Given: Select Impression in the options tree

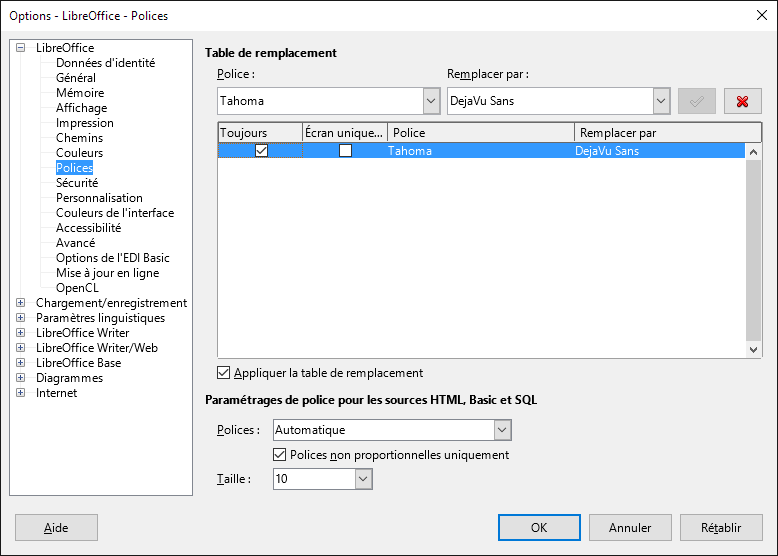Looking at the screenshot, I should [x=84, y=123].
